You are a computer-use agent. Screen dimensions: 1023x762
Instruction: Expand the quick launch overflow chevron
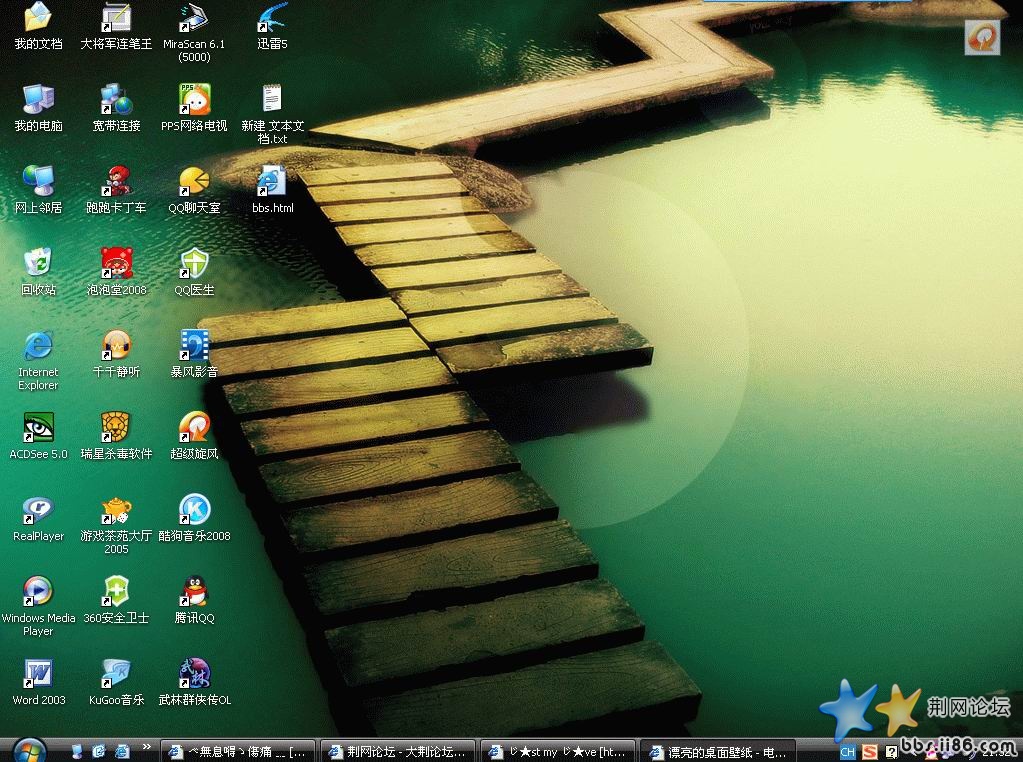[x=147, y=747]
